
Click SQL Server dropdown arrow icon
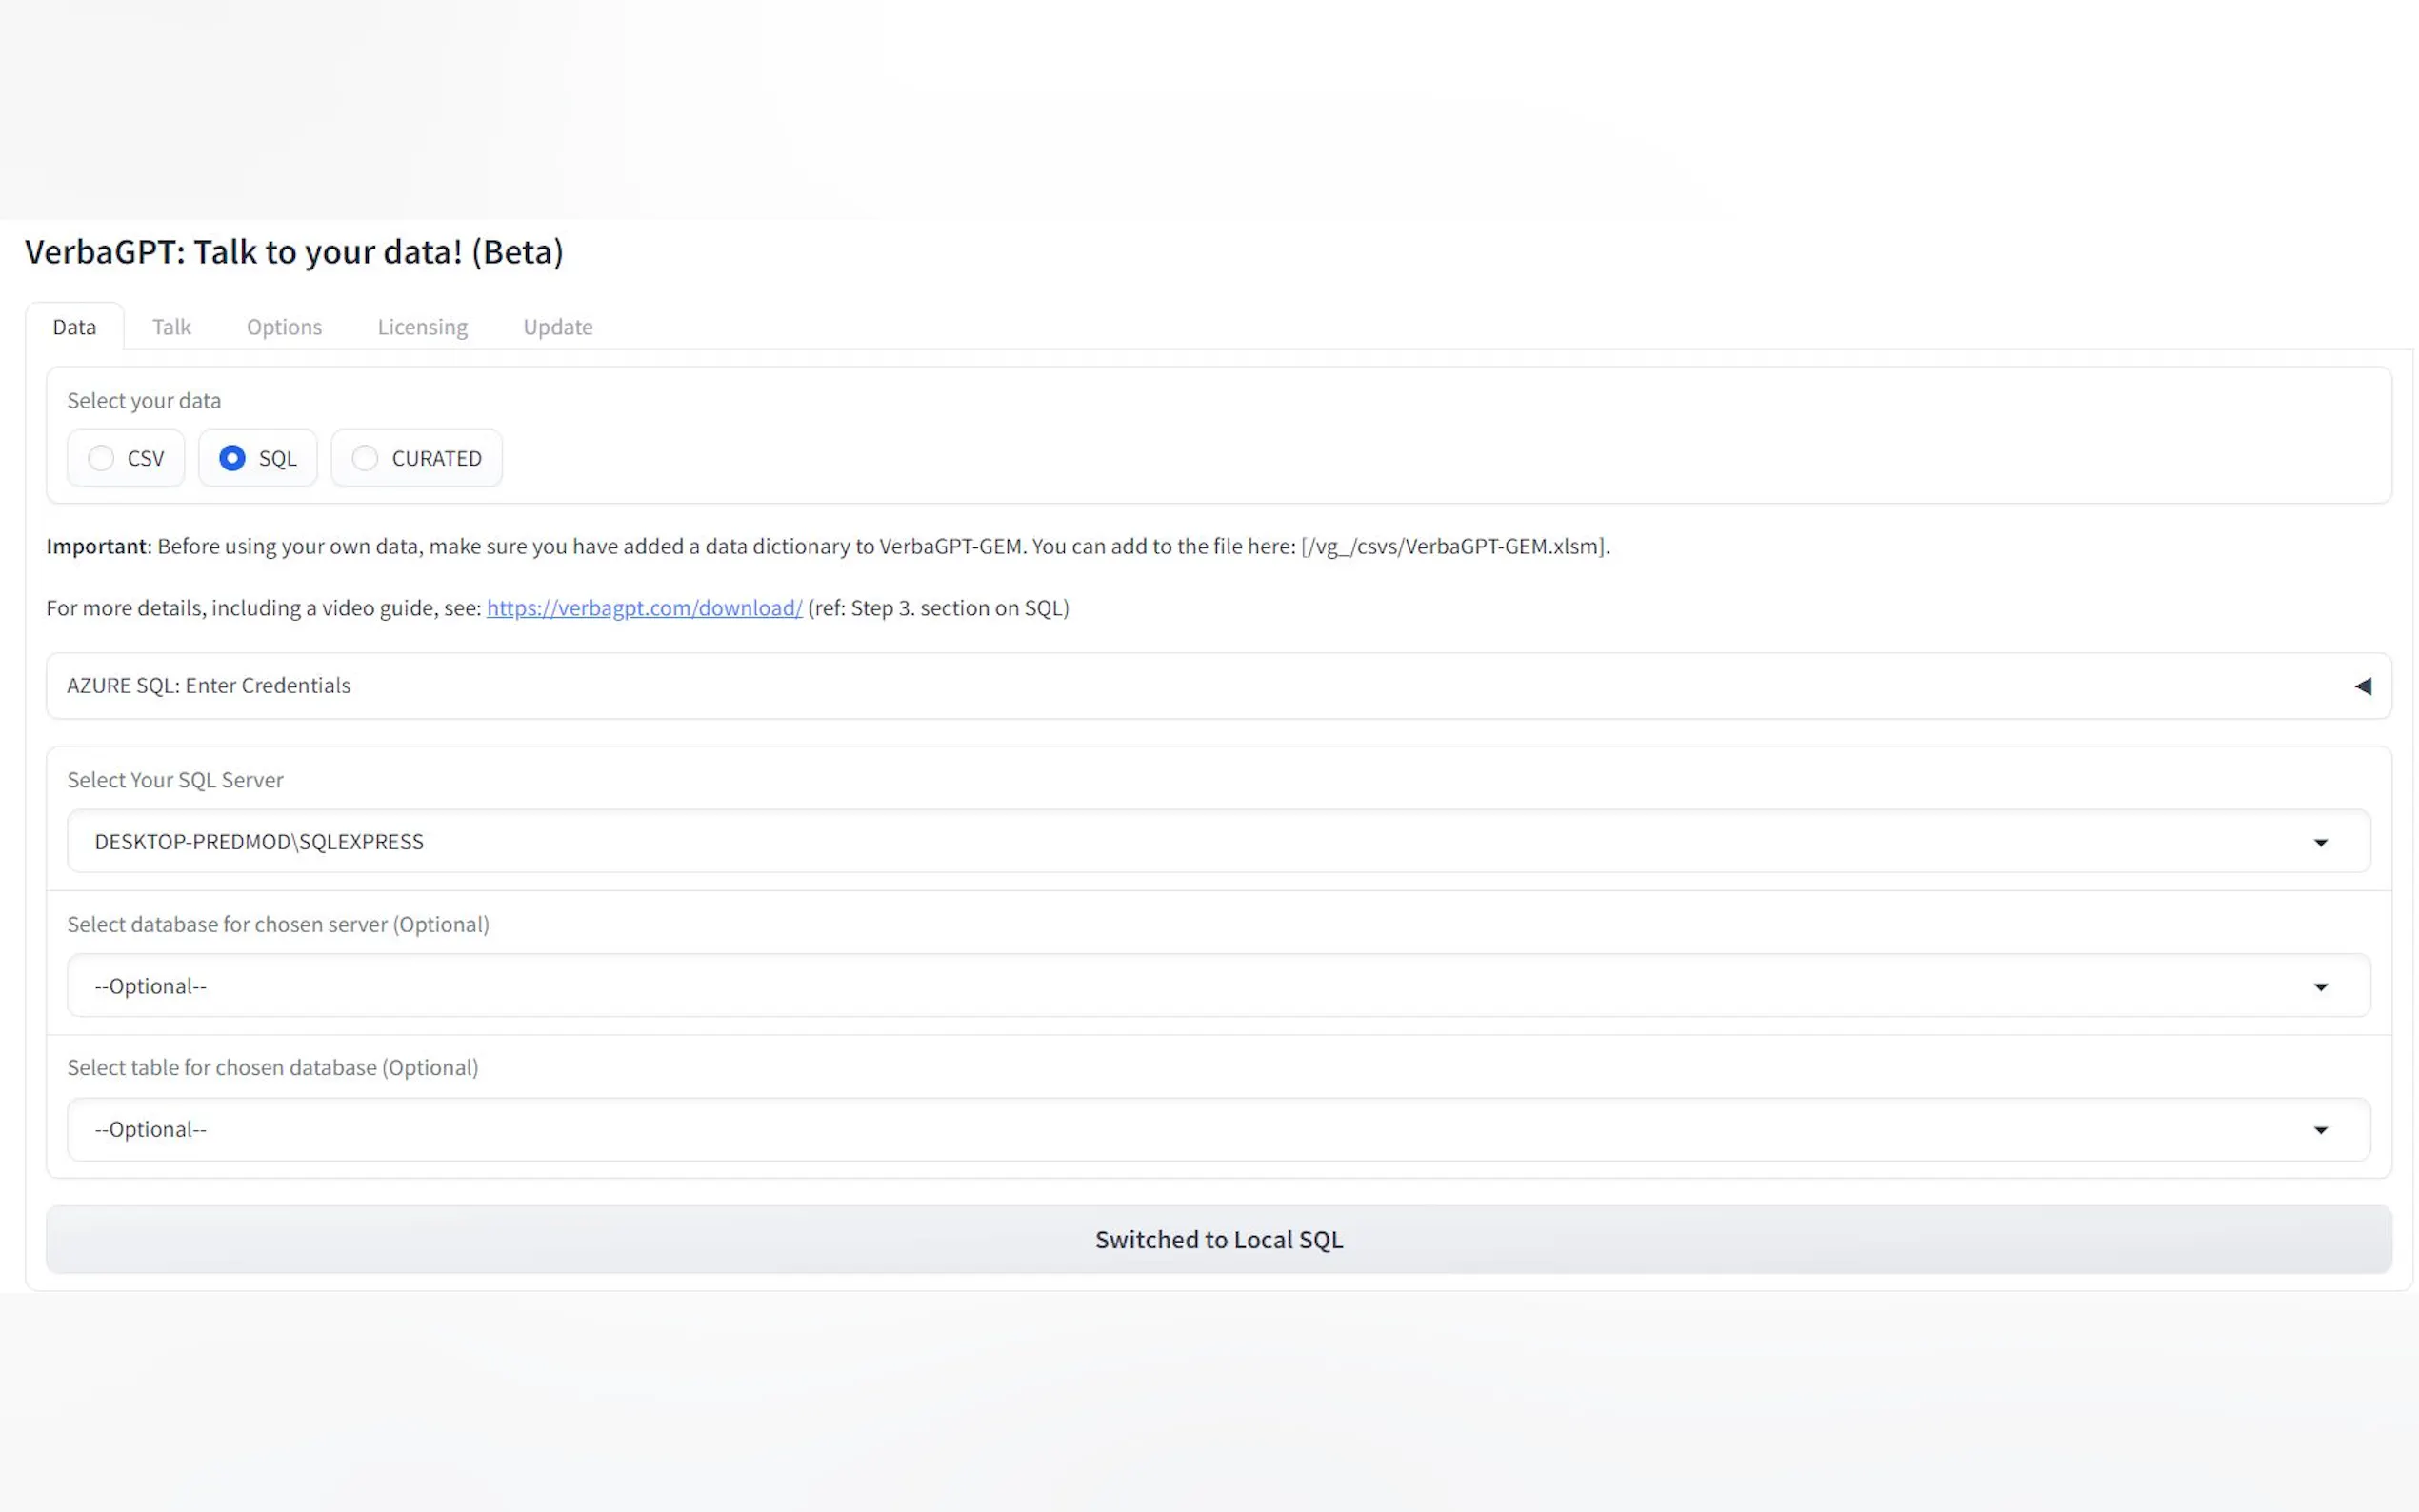tap(2320, 842)
